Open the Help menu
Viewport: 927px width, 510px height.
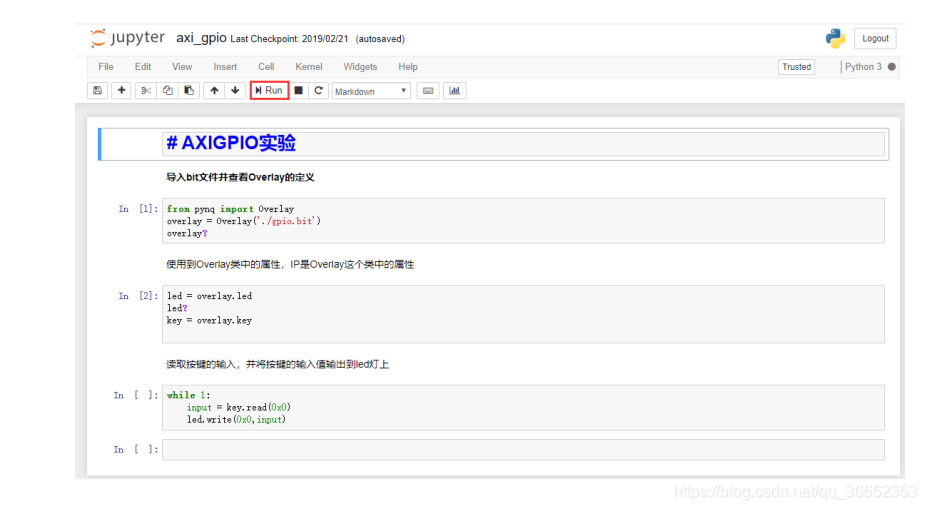[x=407, y=67]
